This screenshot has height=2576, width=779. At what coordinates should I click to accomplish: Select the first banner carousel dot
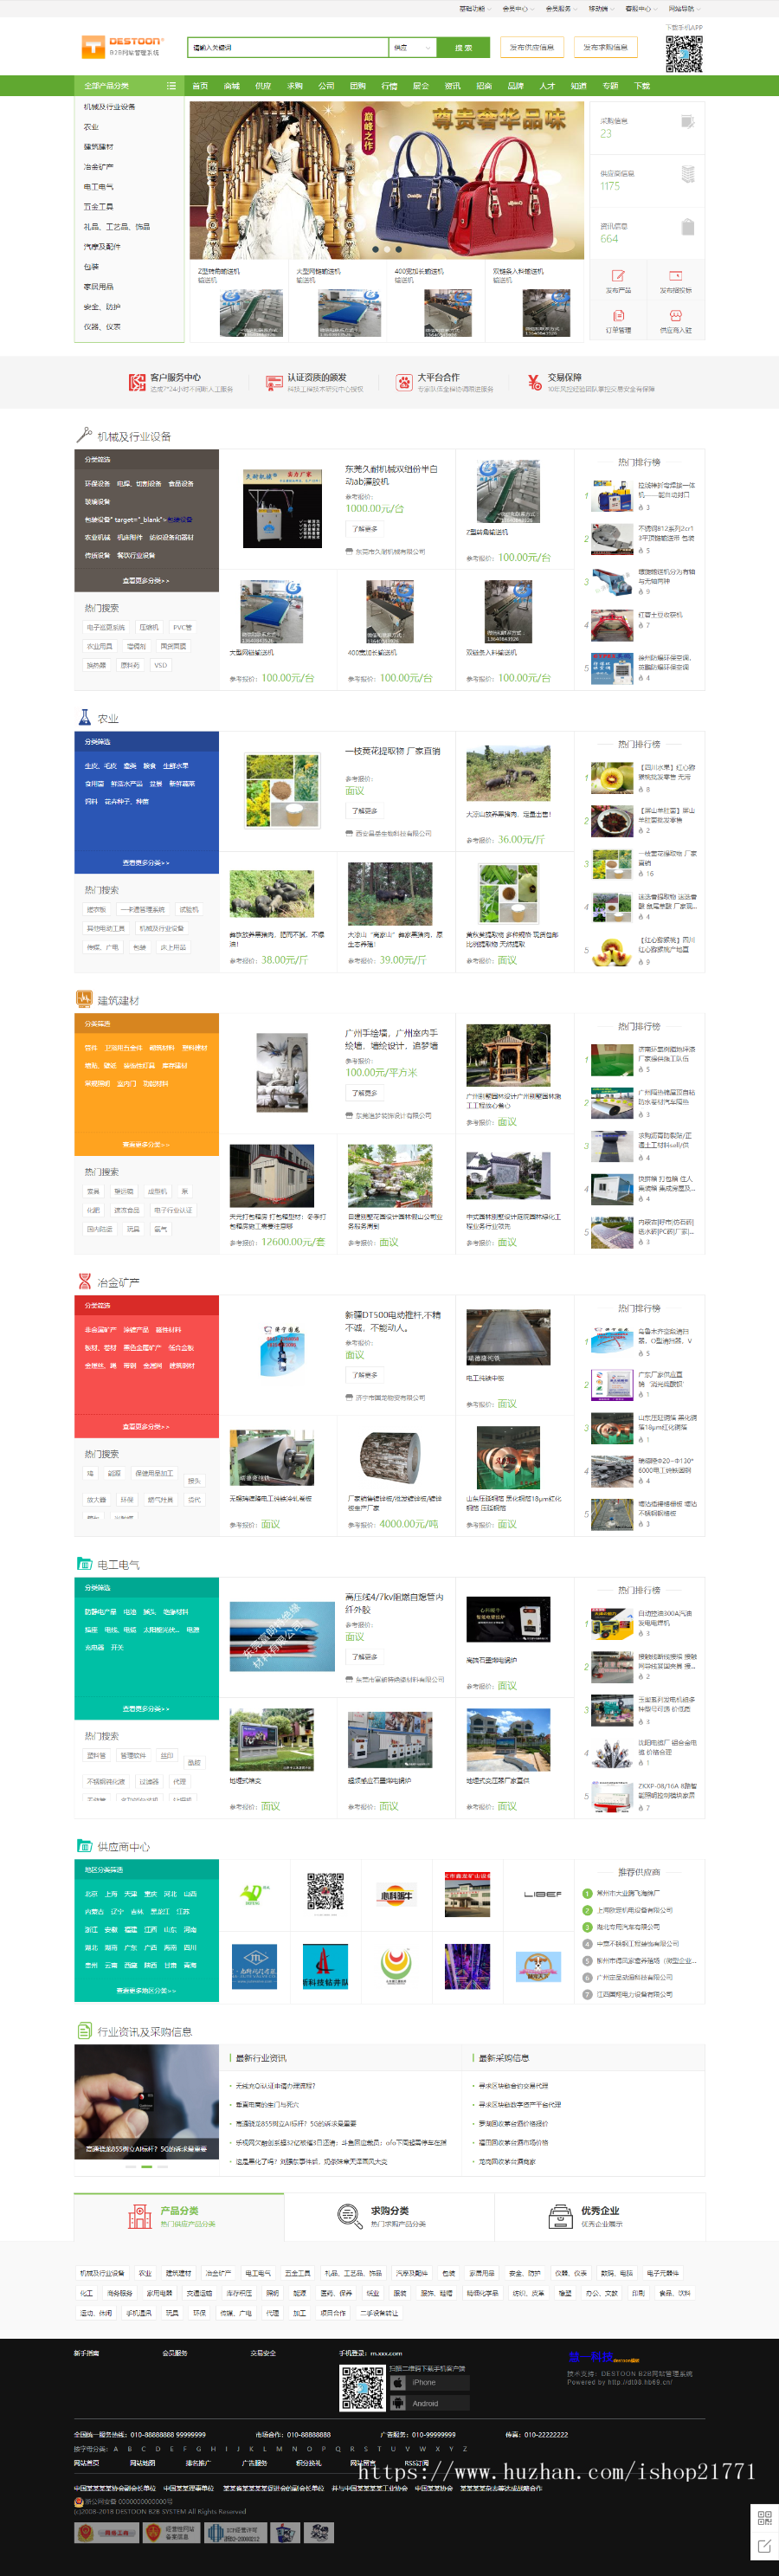pyautogui.click(x=375, y=249)
